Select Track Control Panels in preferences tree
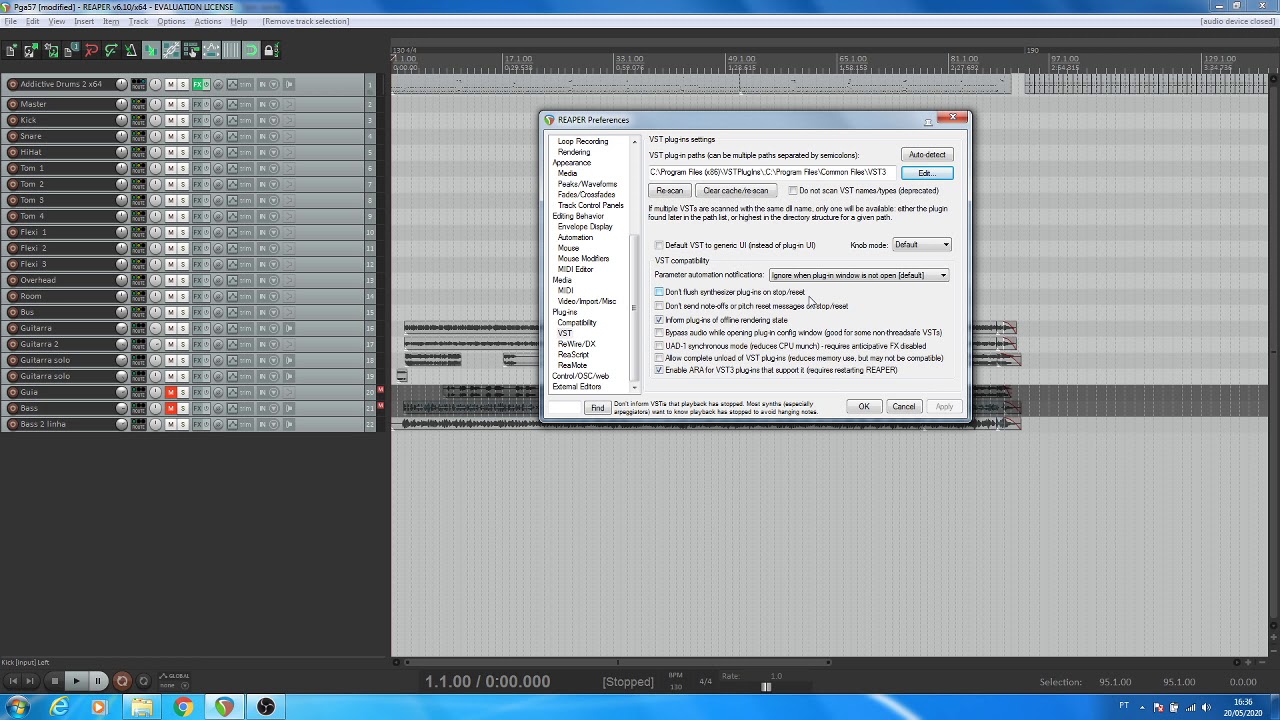 pyautogui.click(x=590, y=205)
